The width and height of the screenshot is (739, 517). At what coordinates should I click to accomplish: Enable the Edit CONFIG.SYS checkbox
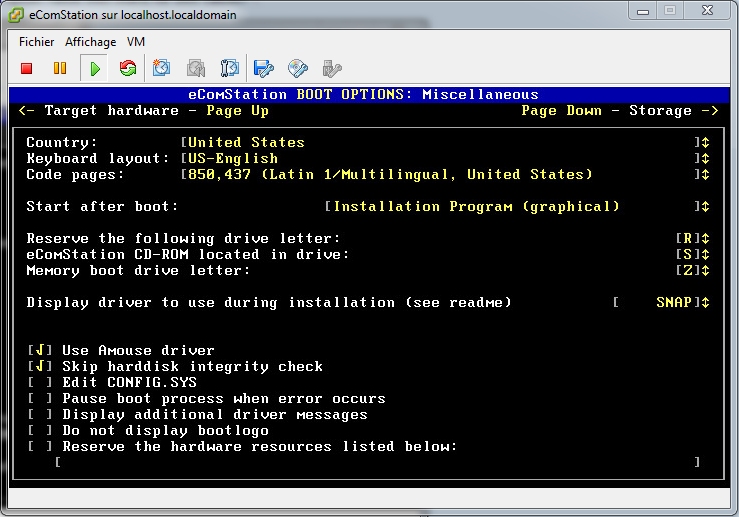tap(41, 382)
